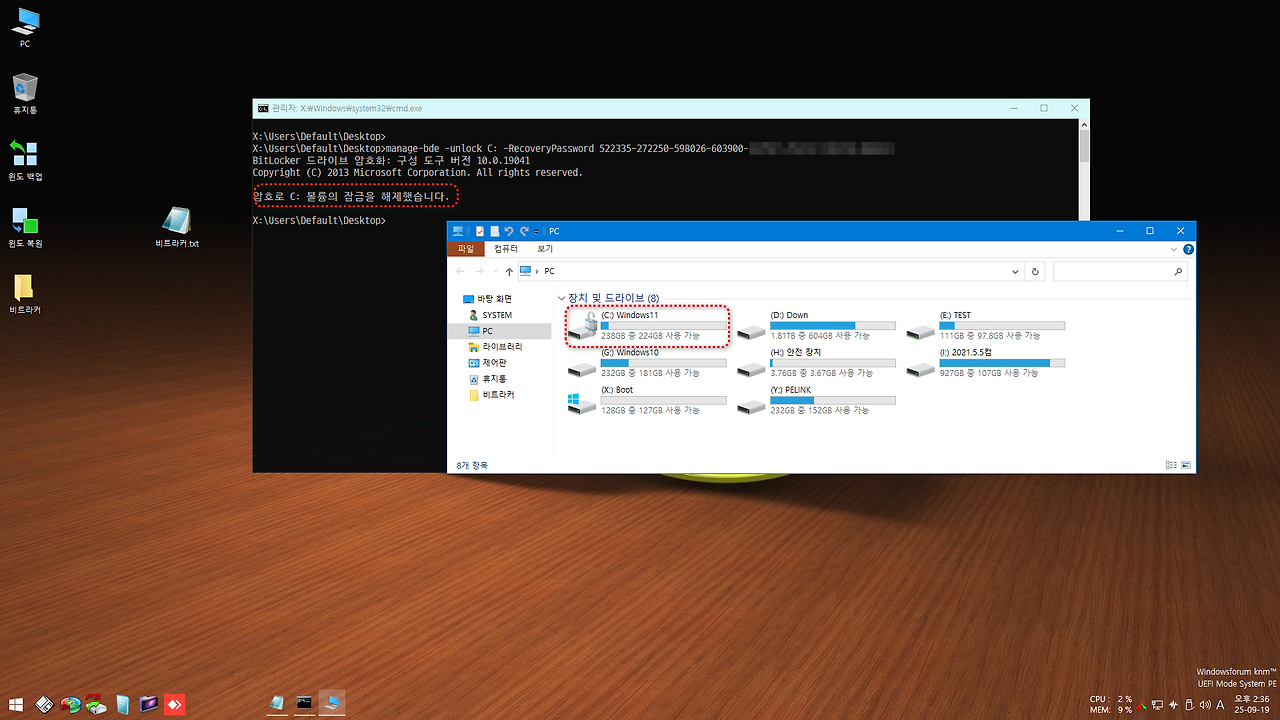Select the 비트라커.txt file on desktop
The height and width of the screenshot is (720, 1280).
[x=177, y=227]
